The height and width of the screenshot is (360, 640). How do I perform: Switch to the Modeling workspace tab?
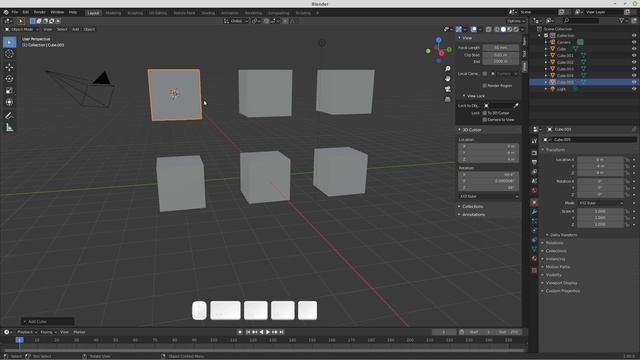(113, 13)
